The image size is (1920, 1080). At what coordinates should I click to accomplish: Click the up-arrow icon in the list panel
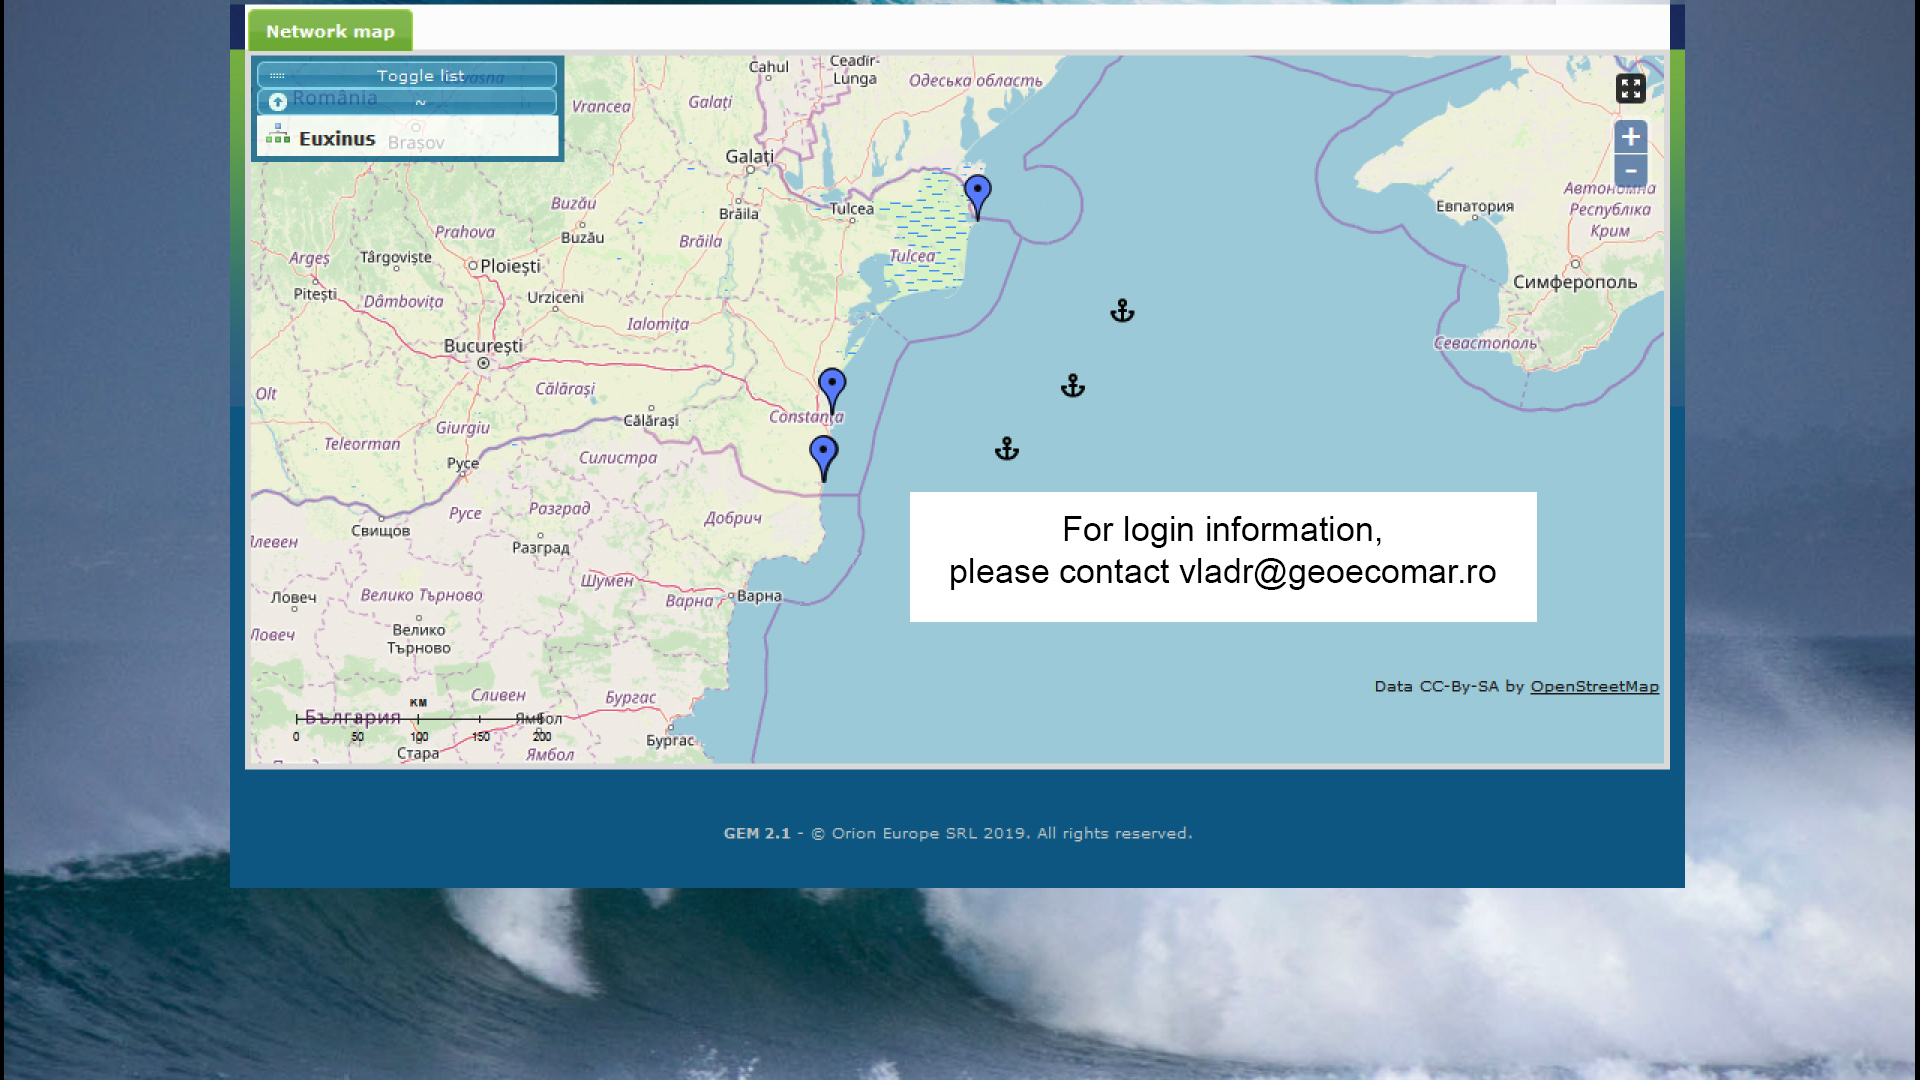click(x=278, y=101)
